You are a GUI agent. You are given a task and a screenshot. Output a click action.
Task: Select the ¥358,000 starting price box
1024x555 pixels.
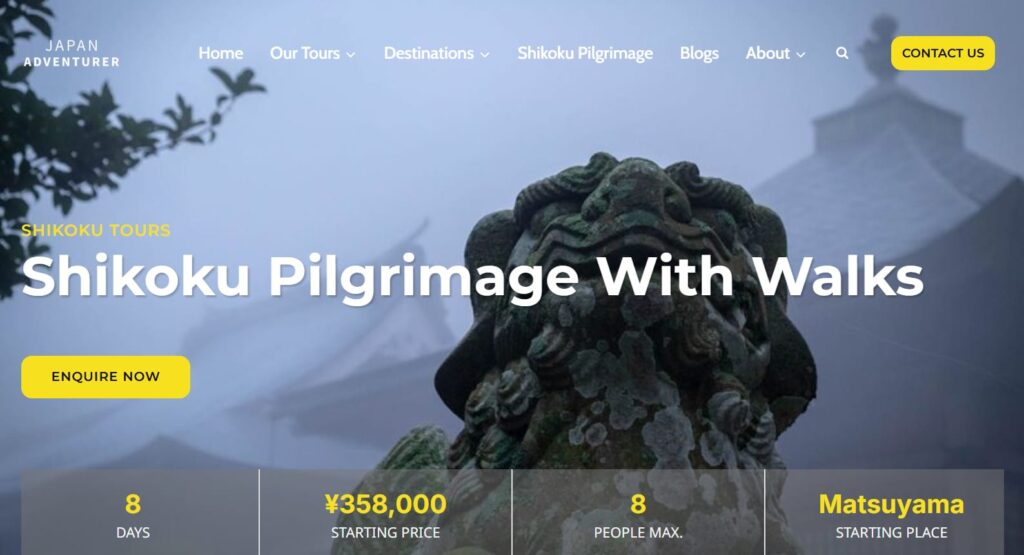point(385,512)
